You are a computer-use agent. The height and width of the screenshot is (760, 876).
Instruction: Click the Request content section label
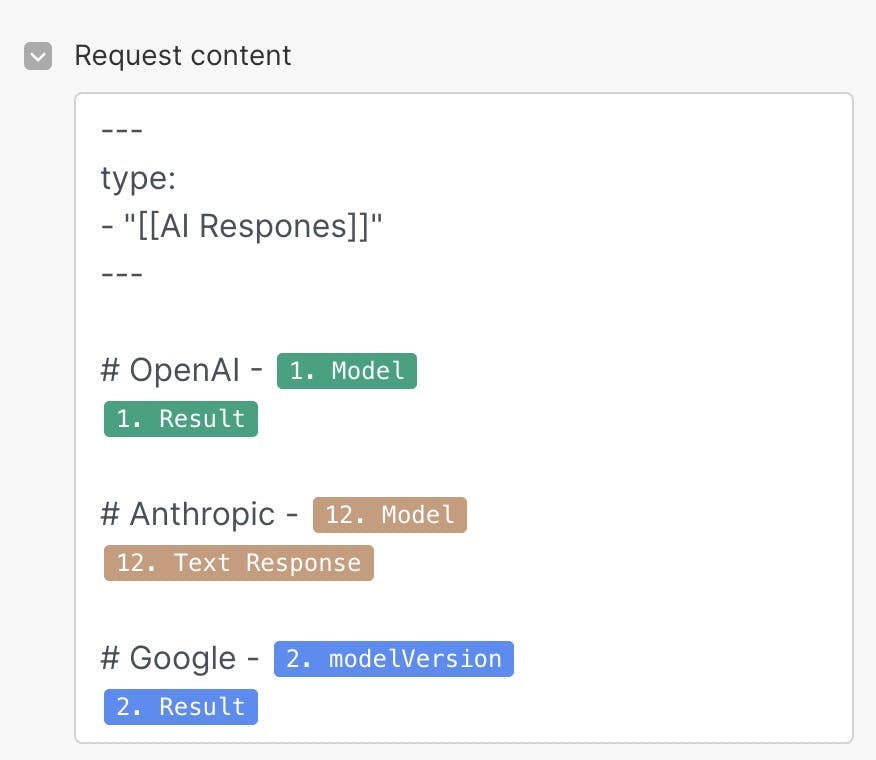(x=182, y=55)
